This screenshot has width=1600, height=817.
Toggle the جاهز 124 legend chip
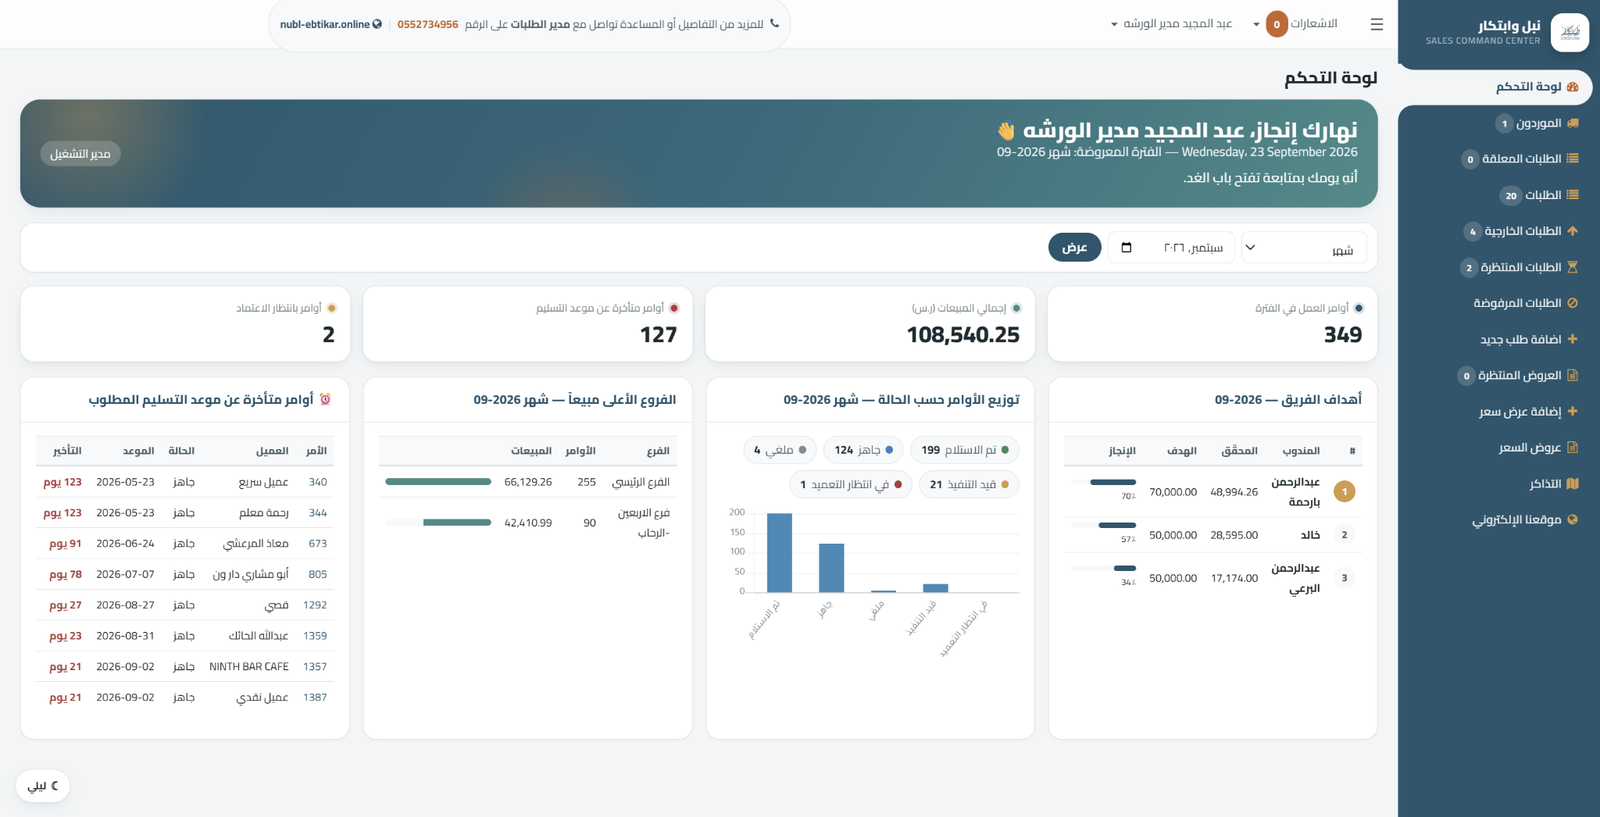(863, 450)
